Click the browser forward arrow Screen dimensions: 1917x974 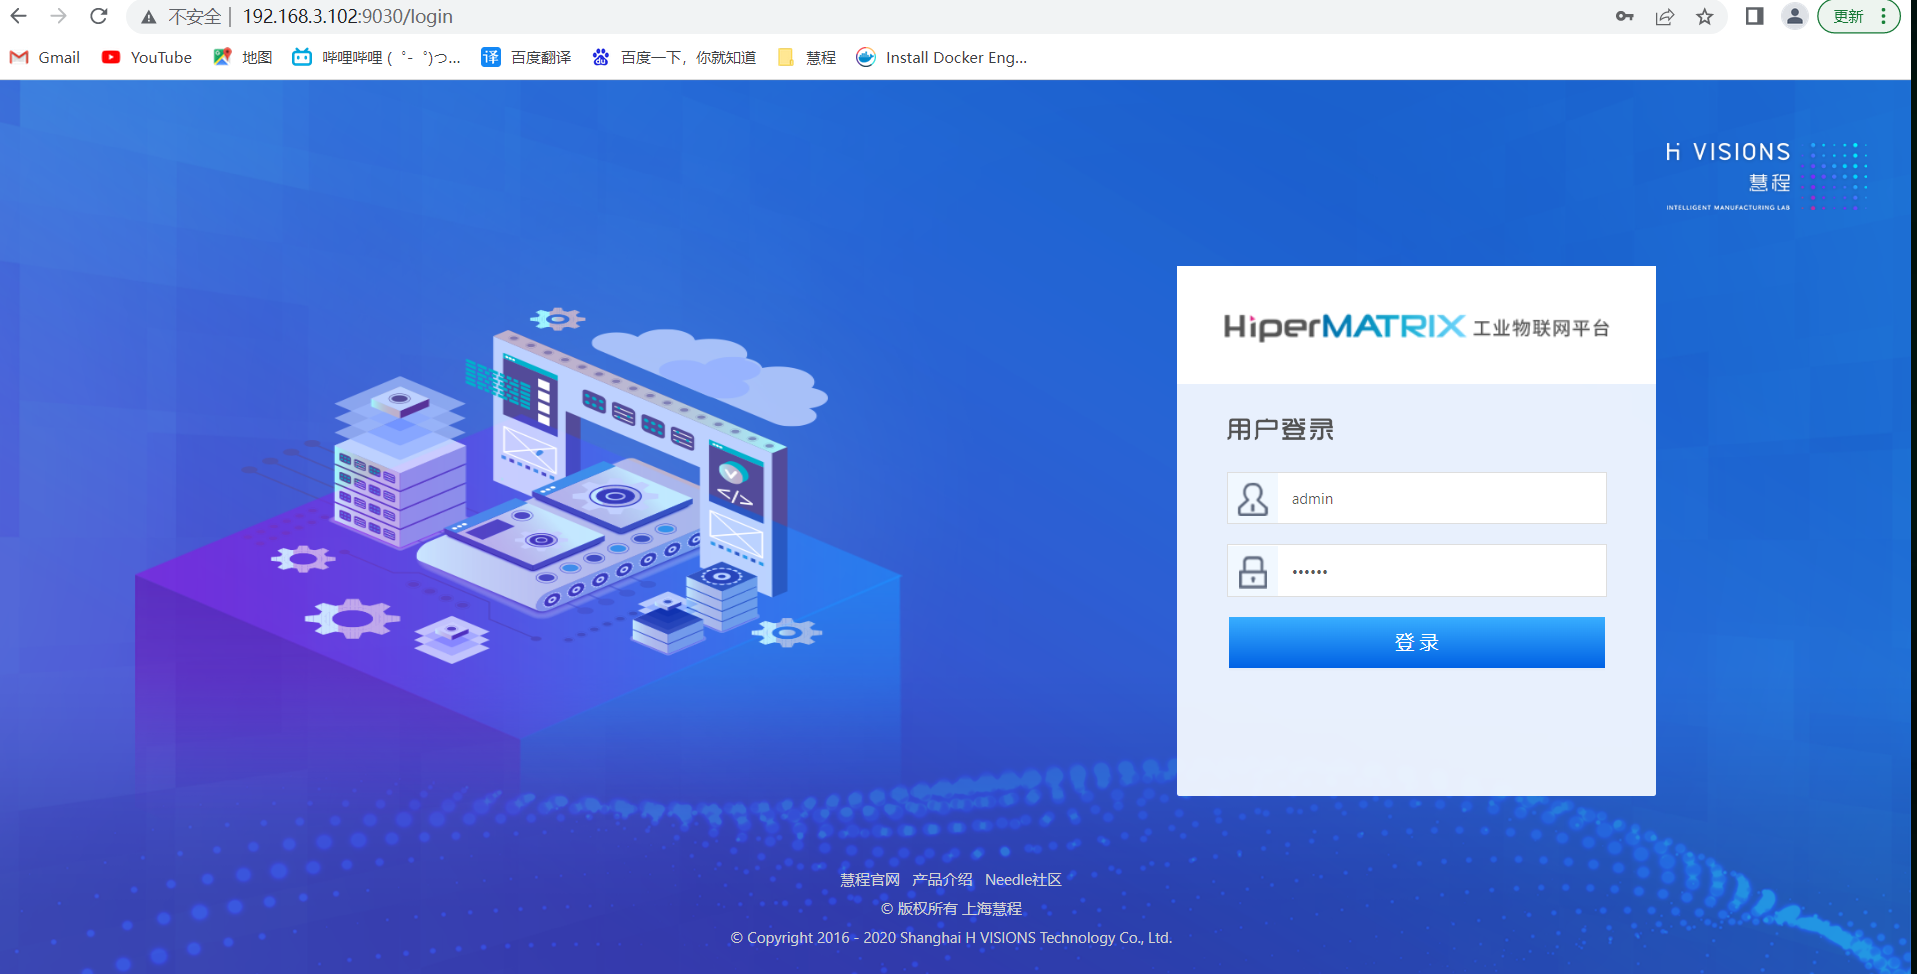[x=58, y=16]
